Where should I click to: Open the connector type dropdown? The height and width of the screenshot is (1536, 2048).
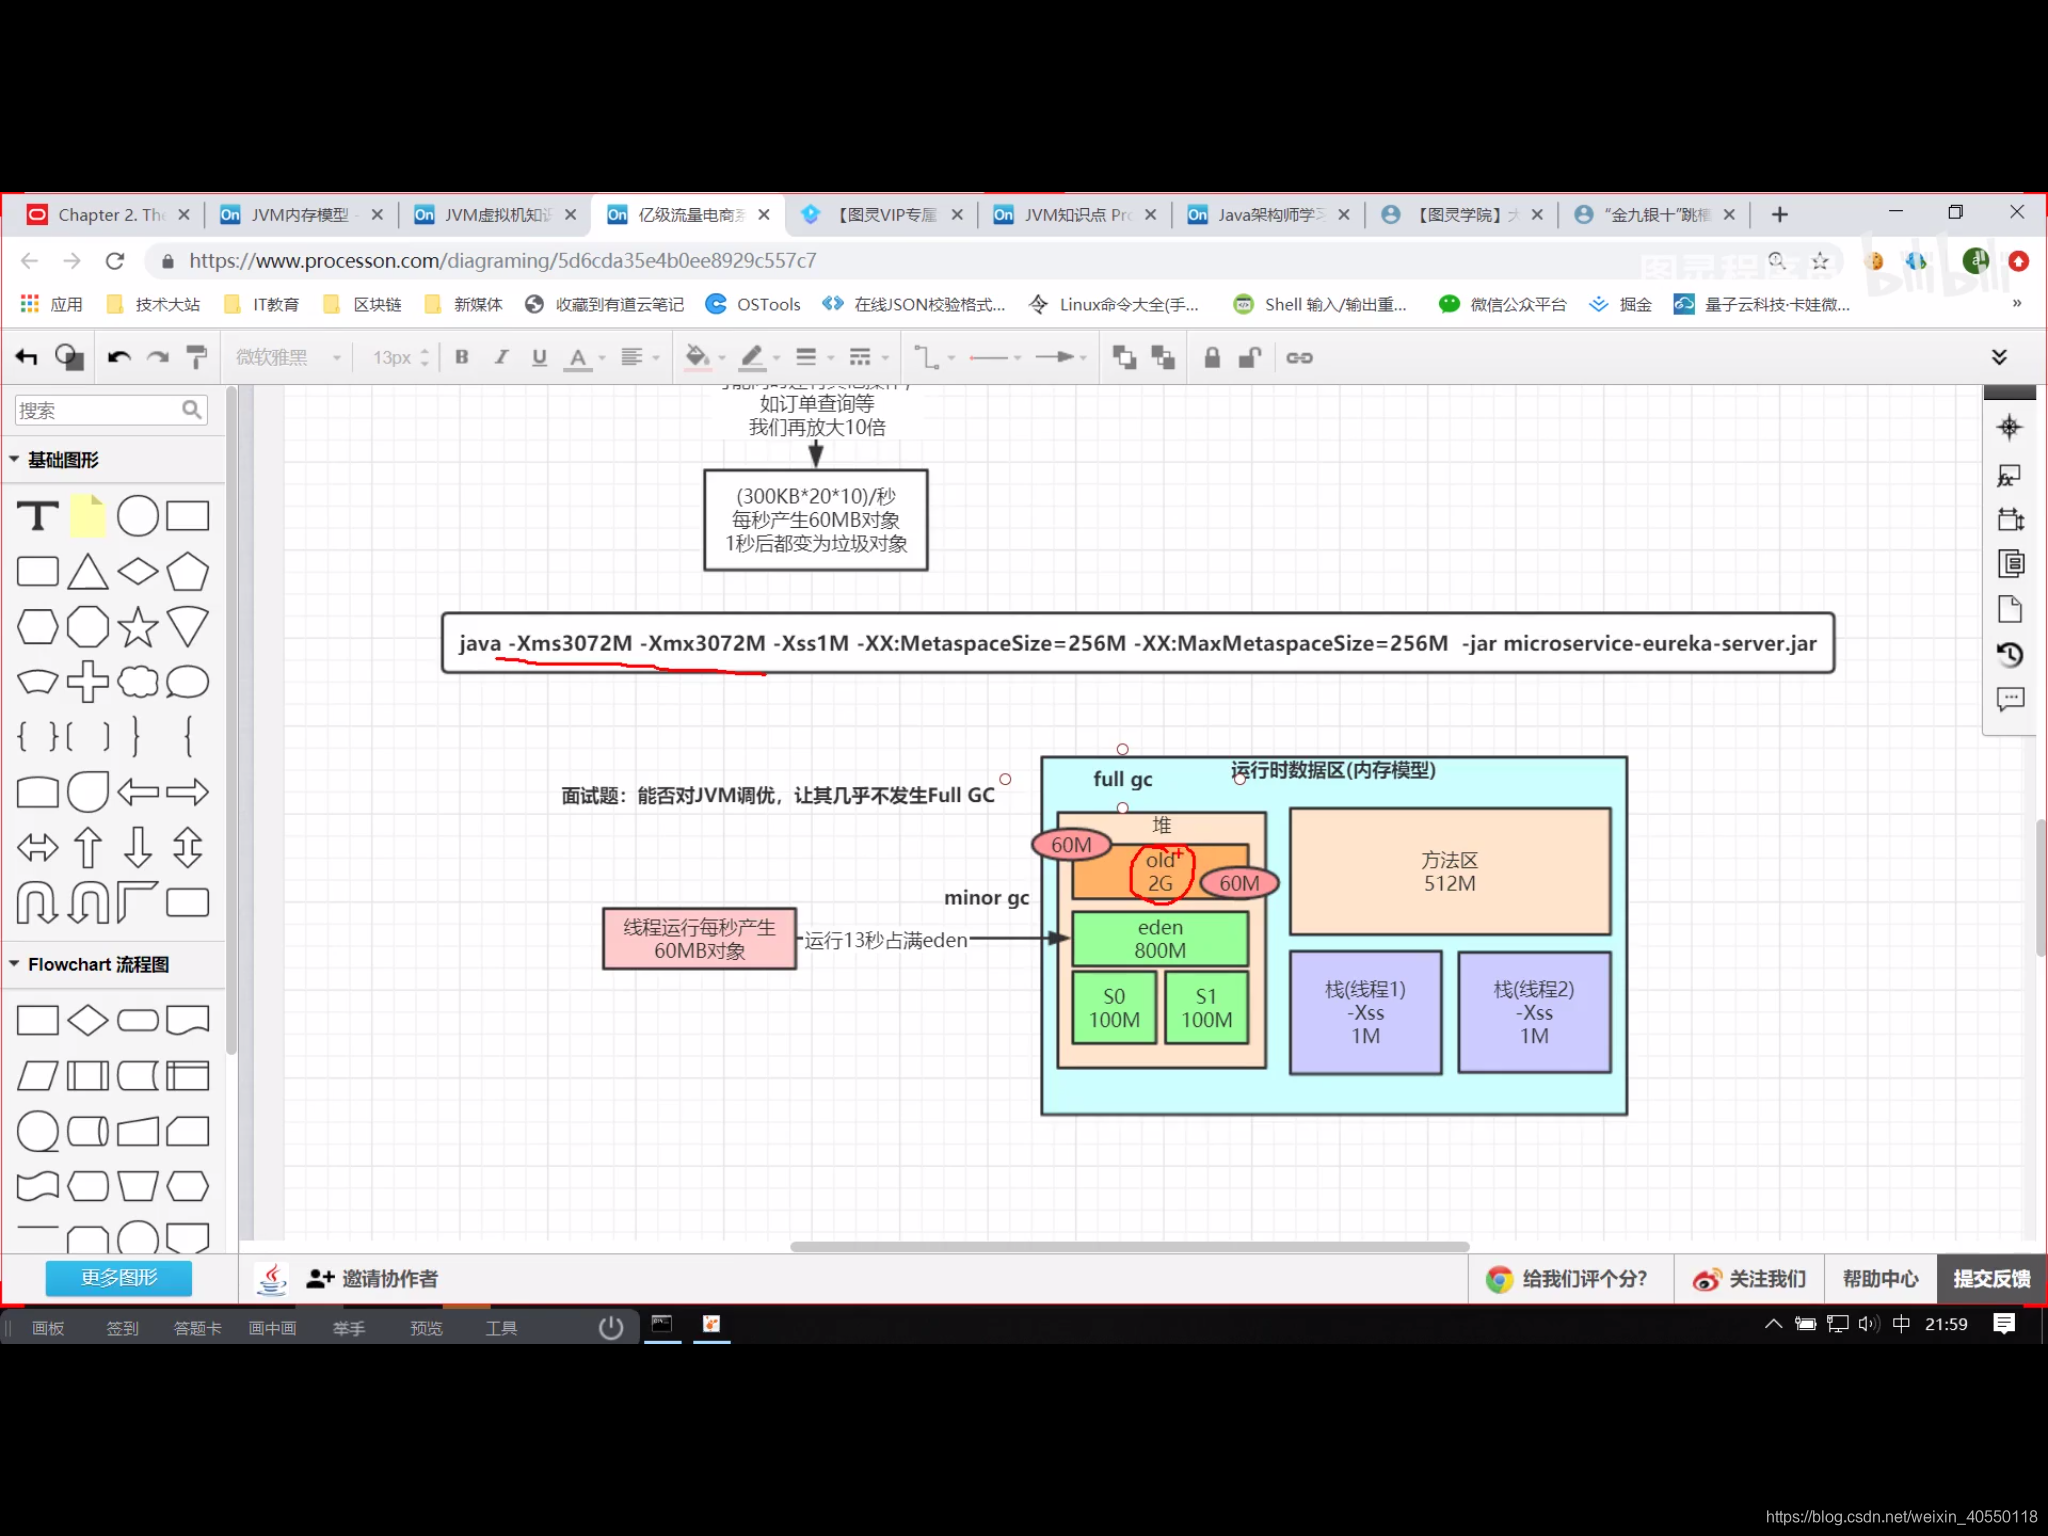click(935, 357)
